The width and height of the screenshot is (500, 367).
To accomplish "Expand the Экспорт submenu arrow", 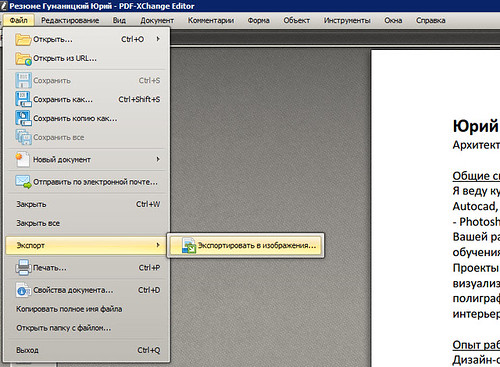I will 158,245.
